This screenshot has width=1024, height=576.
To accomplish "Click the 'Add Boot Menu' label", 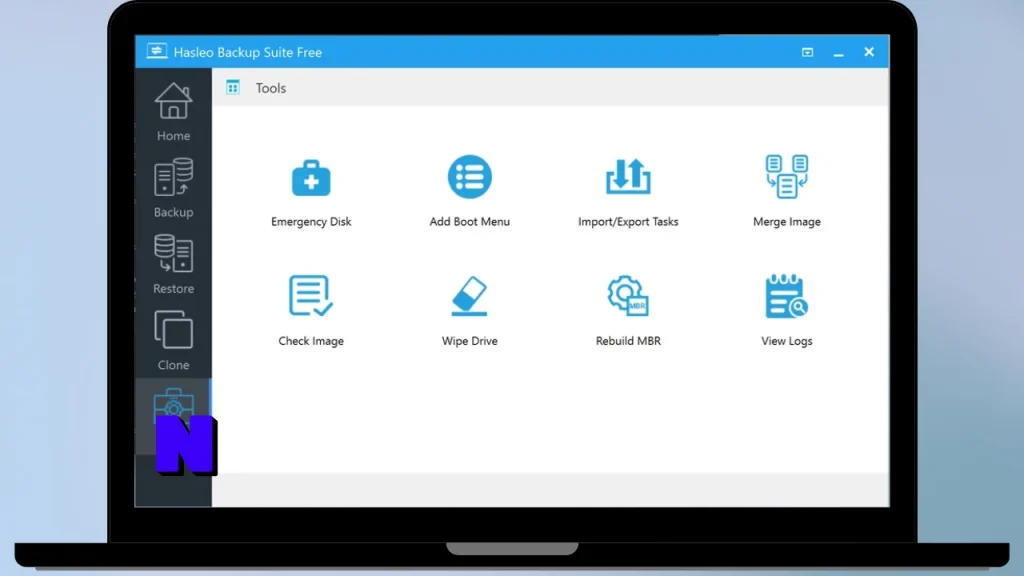I will pyautogui.click(x=470, y=222).
